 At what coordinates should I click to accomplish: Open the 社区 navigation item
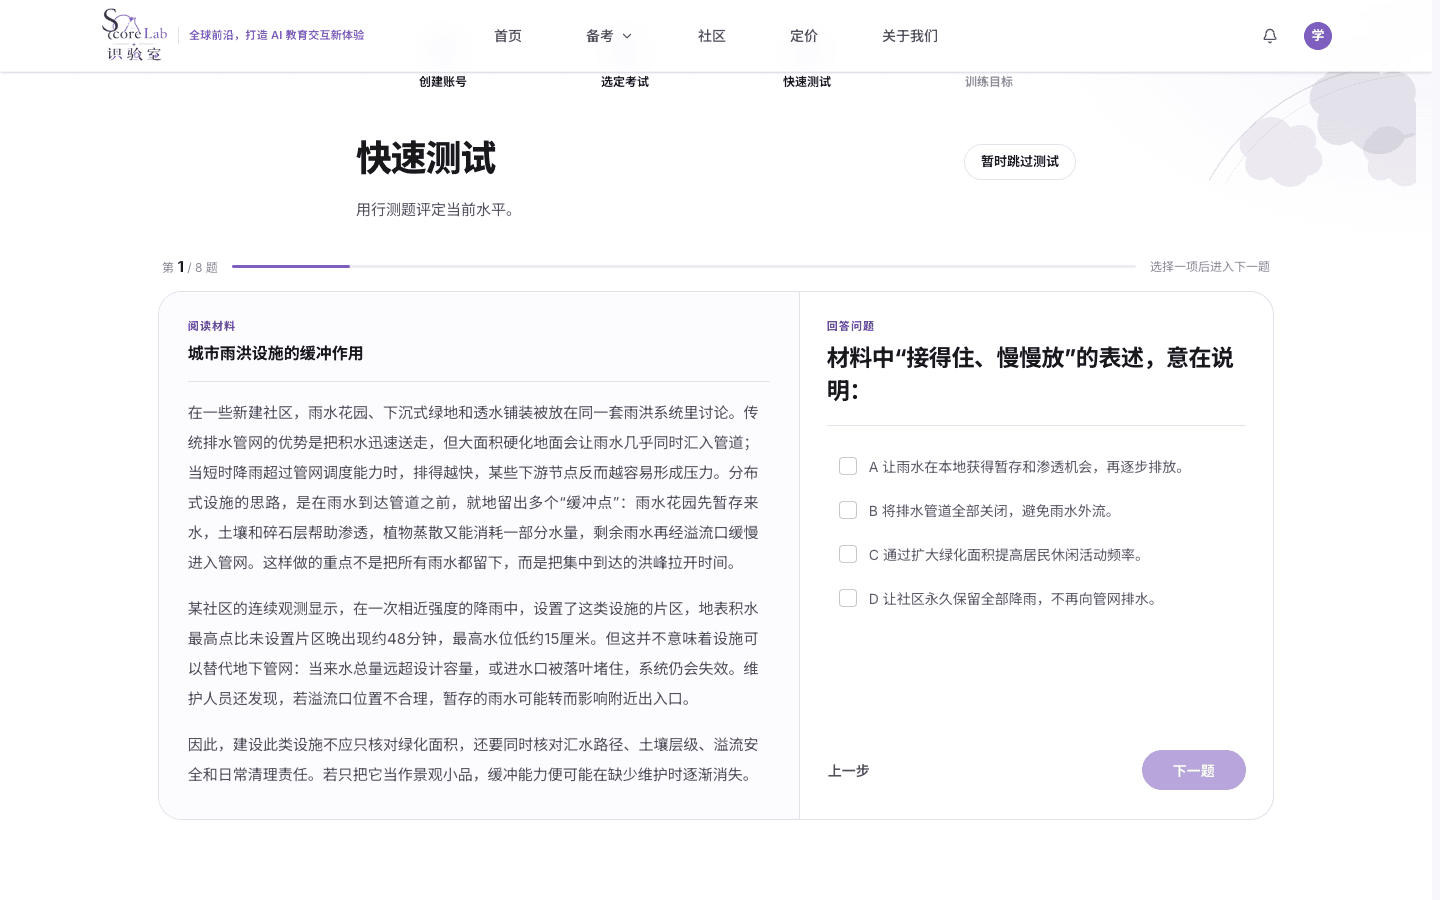pyautogui.click(x=712, y=36)
